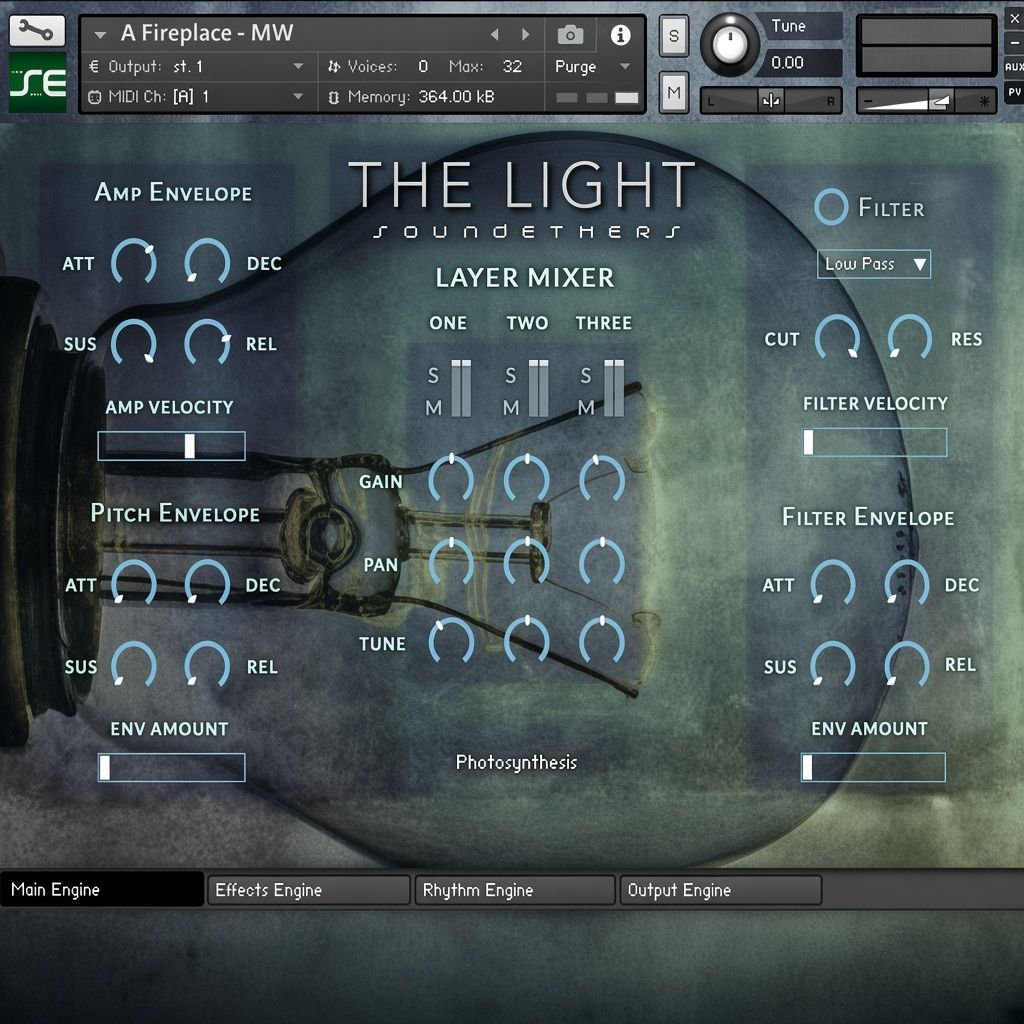Open the Purge dropdown menu
This screenshot has width=1024, height=1024.
[592, 67]
